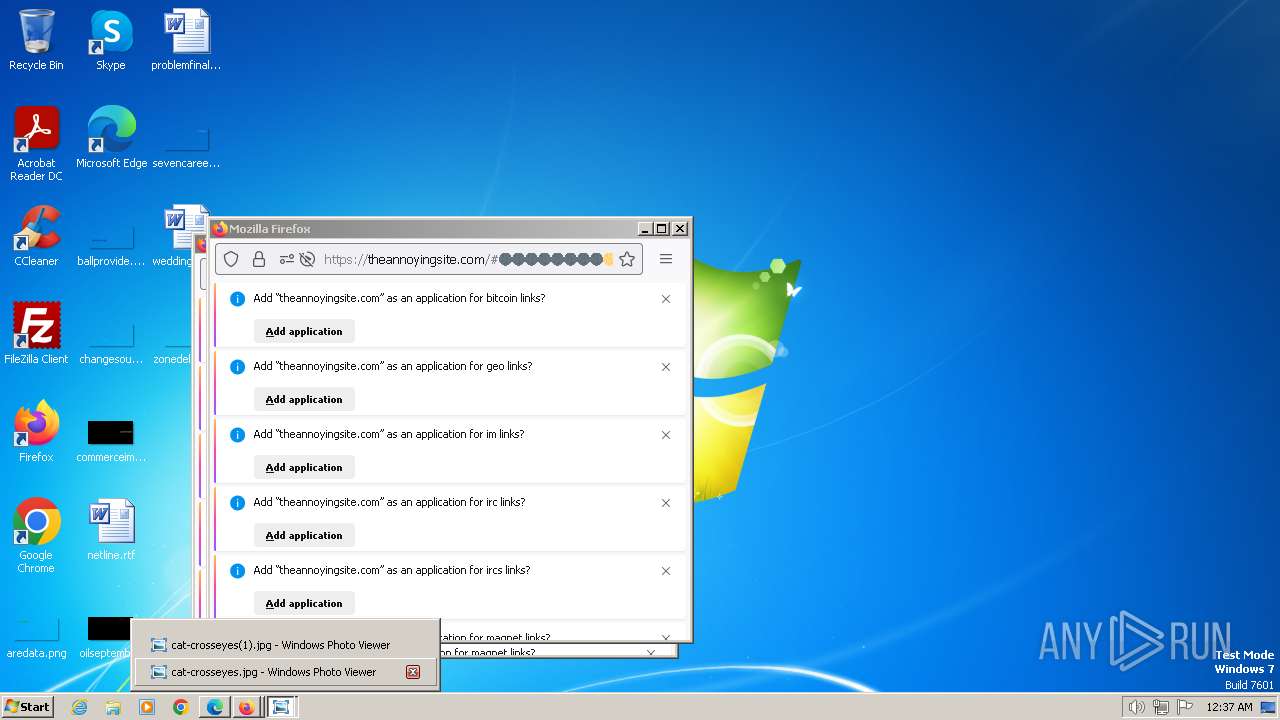Click the 12:37 AM system clock
The image size is (1280, 720).
(1229, 707)
